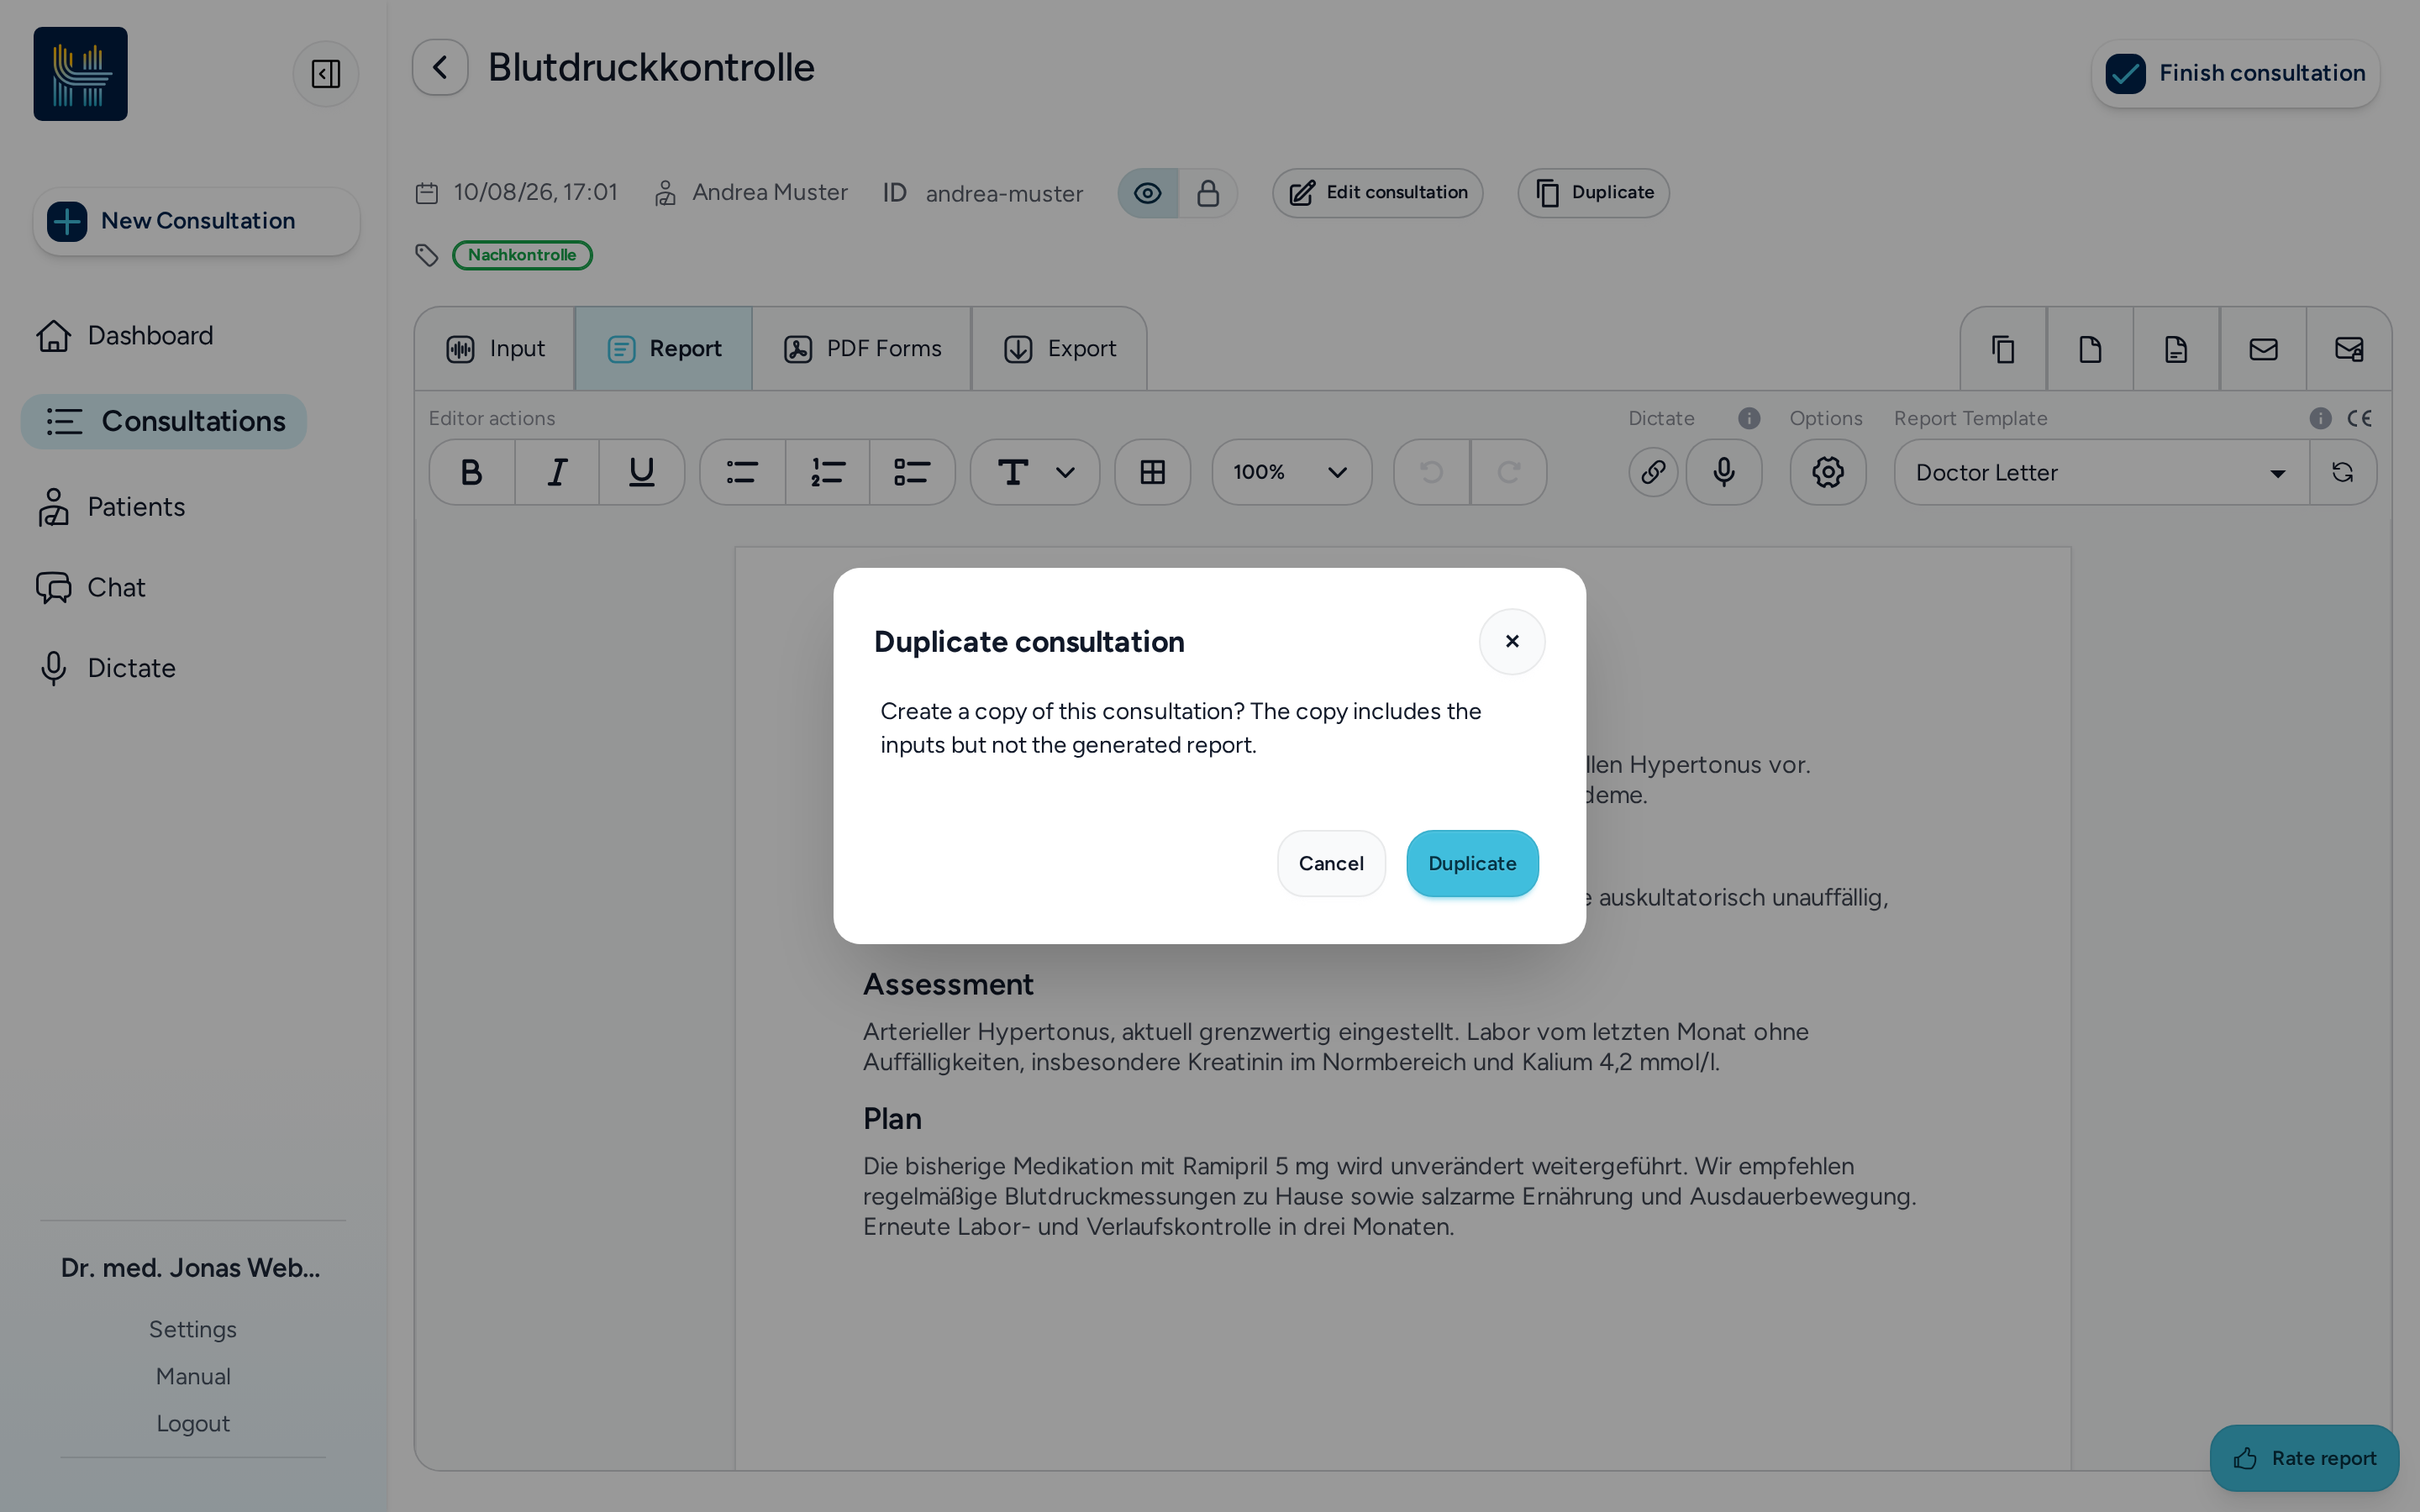Copy report with the copy icon
The width and height of the screenshot is (2420, 1512).
tap(2003, 349)
